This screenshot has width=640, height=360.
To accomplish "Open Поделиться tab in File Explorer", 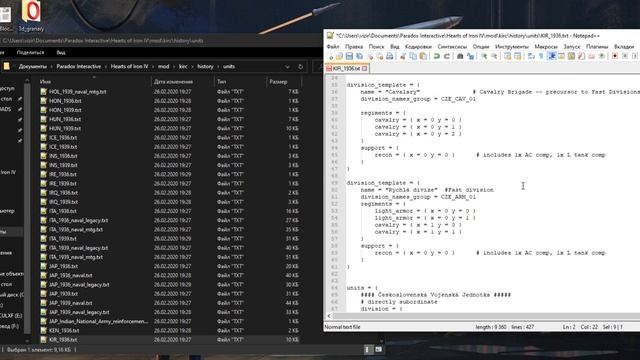I will (30, 53).
